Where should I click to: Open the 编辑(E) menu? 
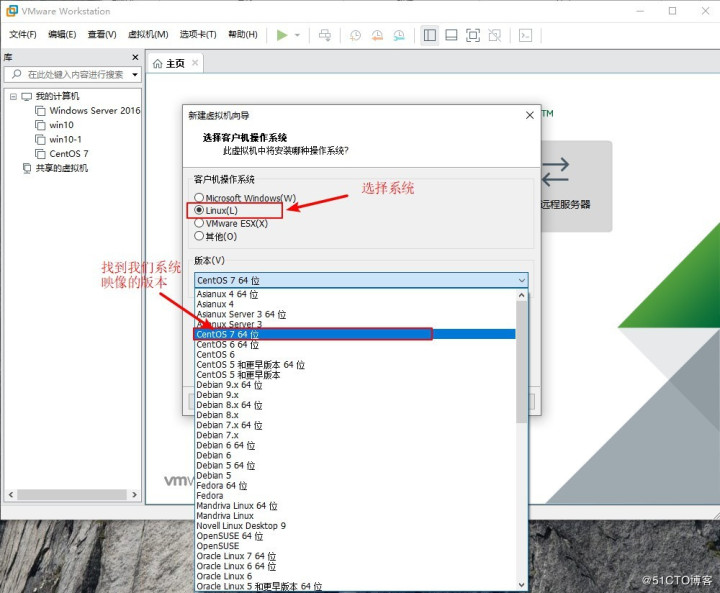[x=62, y=34]
